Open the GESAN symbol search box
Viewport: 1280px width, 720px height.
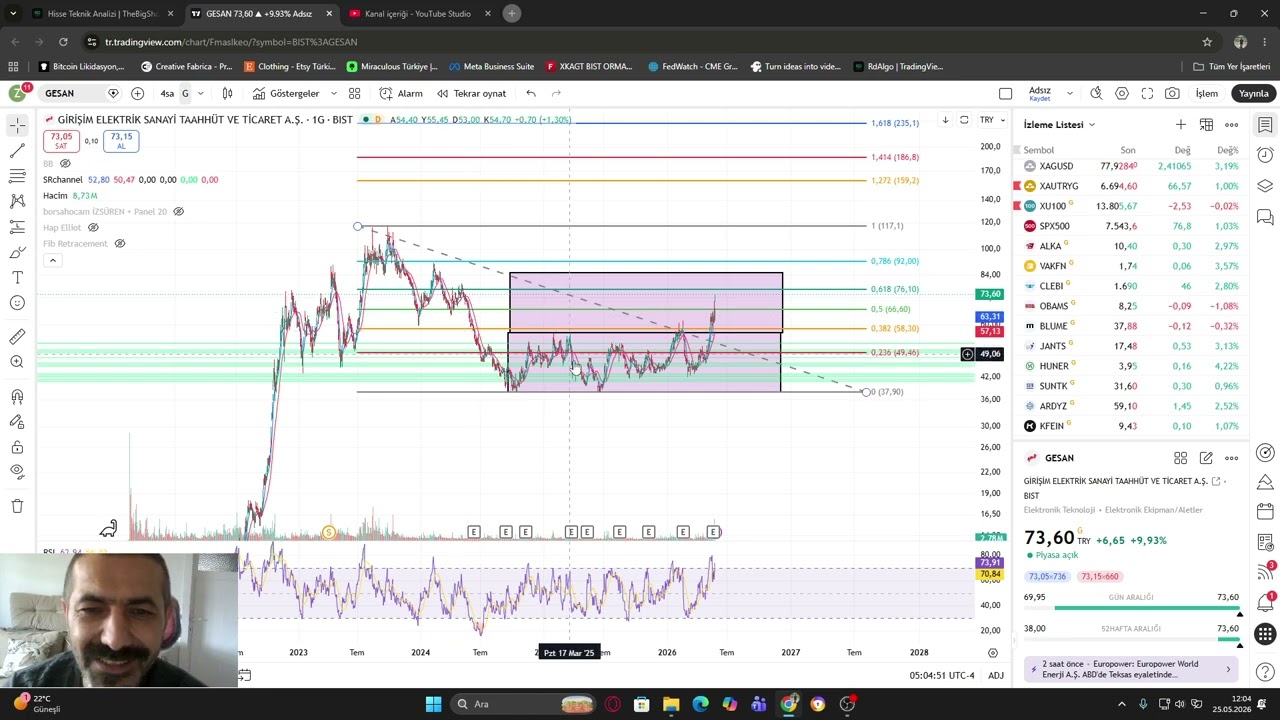(x=73, y=93)
